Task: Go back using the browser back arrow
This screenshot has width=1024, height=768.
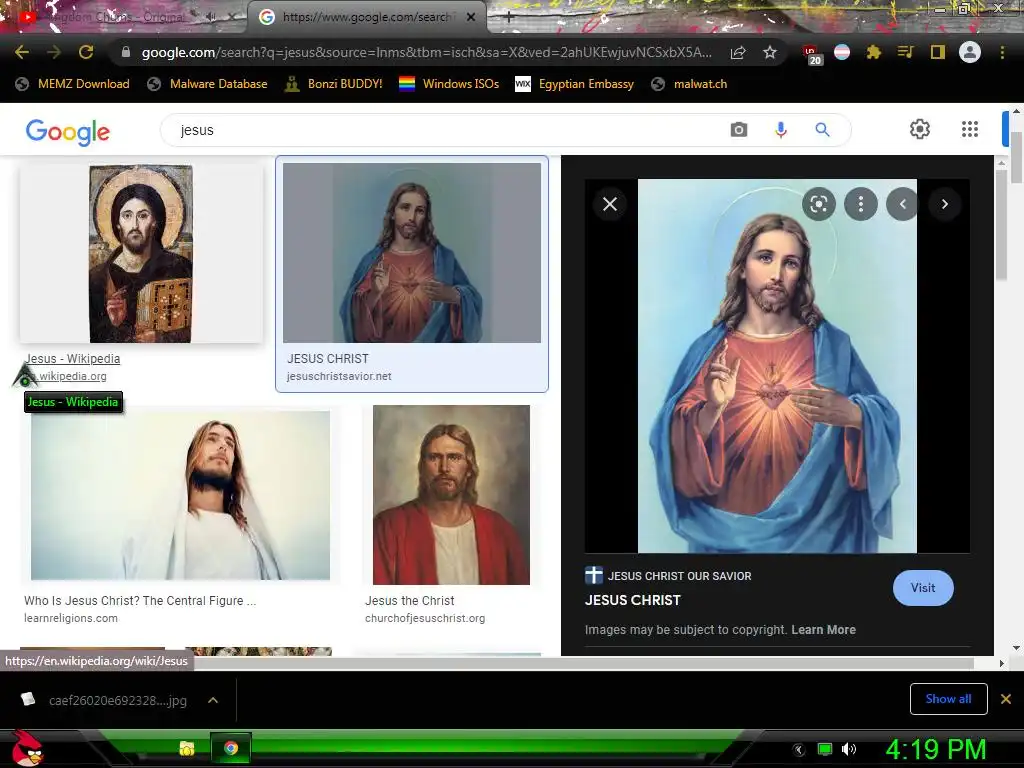Action: (x=22, y=52)
